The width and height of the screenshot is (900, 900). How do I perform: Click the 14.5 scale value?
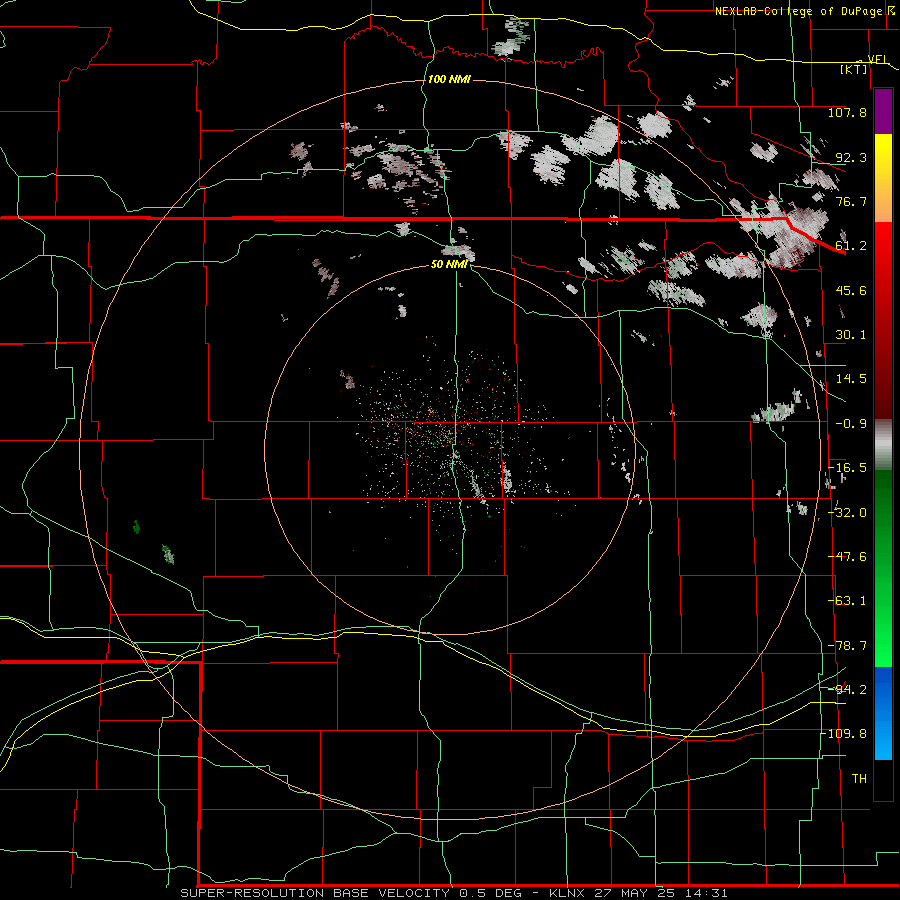(851, 379)
